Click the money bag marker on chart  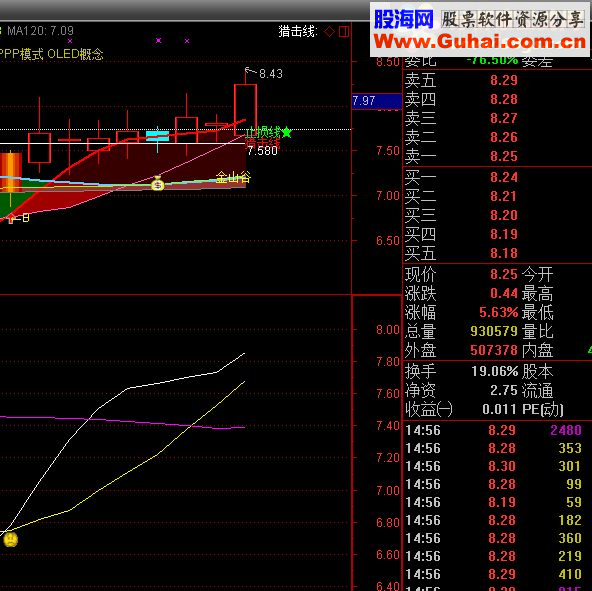[157, 184]
